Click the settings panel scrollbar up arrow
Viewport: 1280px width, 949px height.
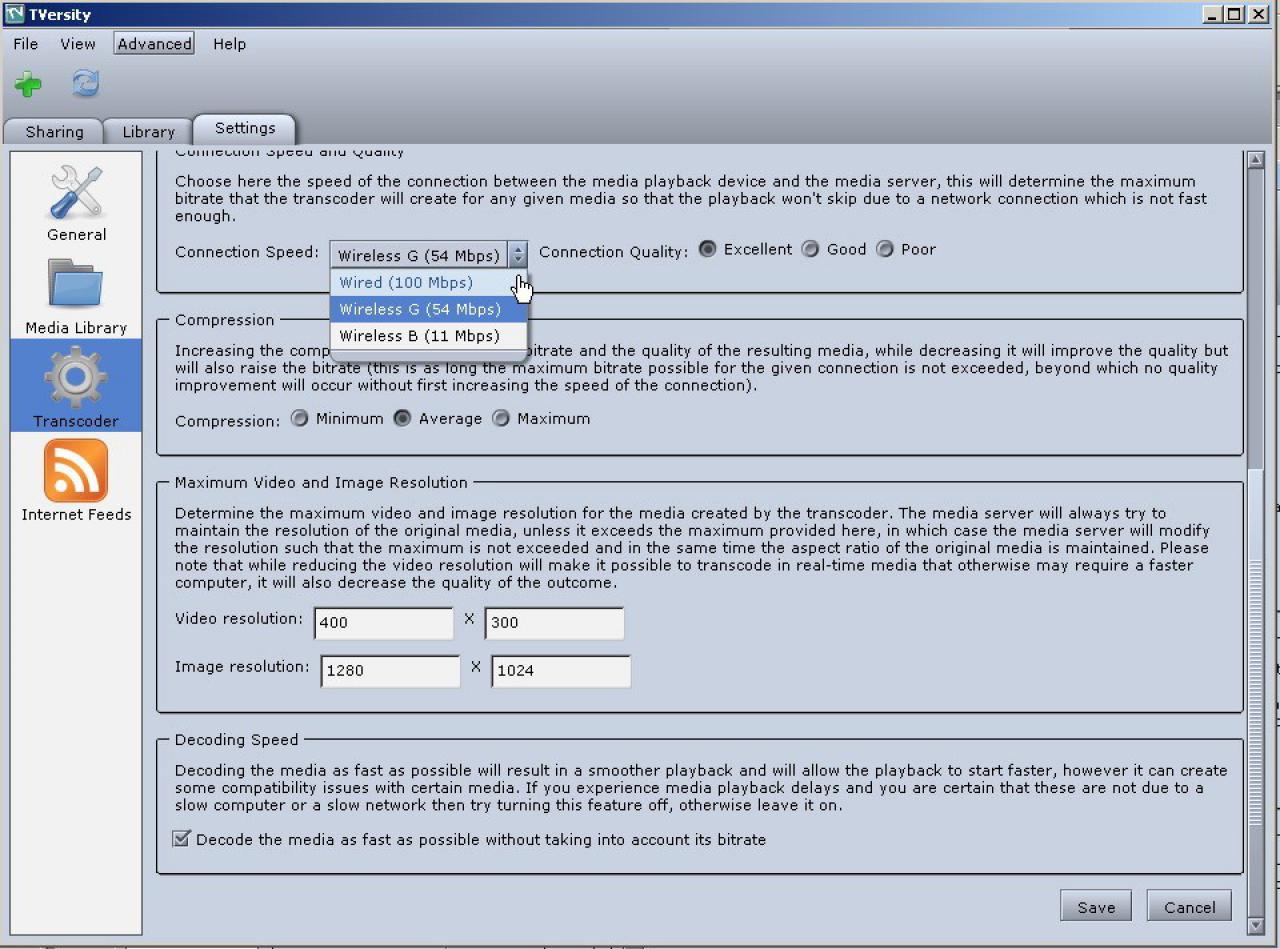pos(1257,159)
